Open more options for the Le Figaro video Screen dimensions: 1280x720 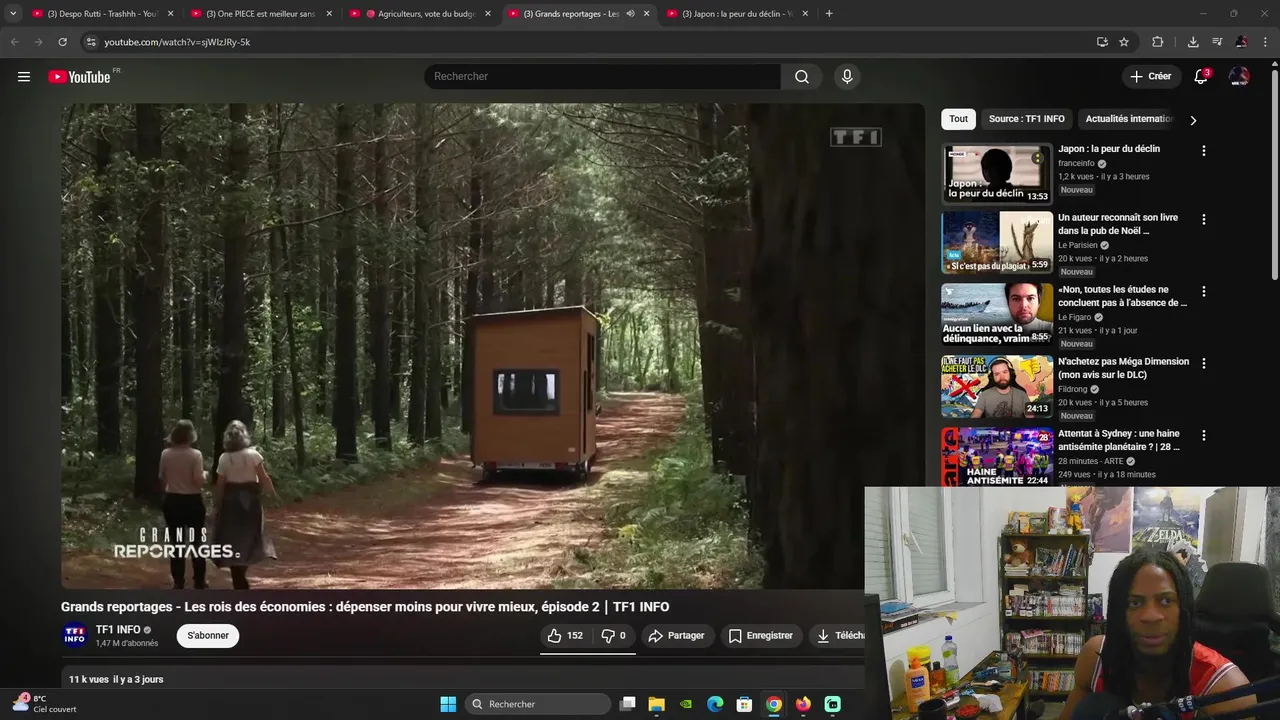coord(1204,291)
